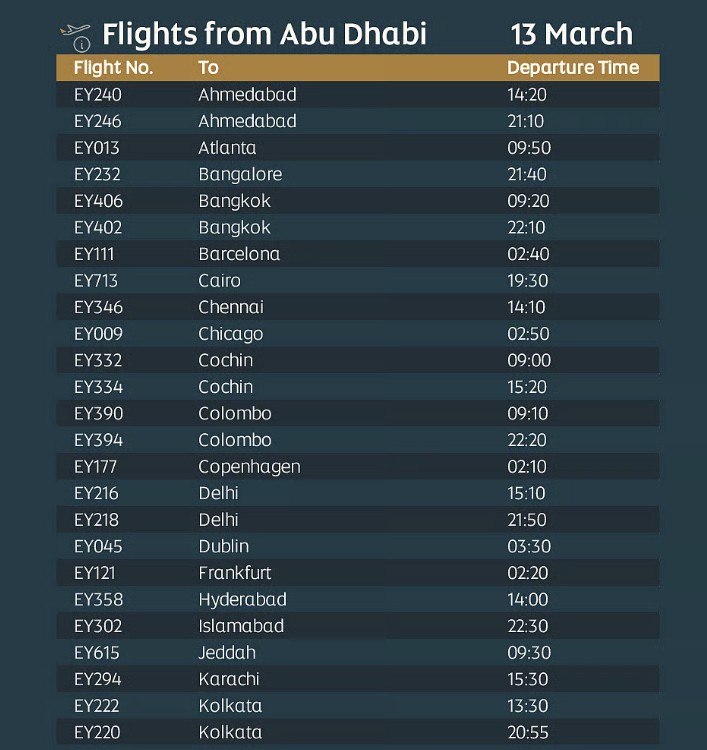This screenshot has height=750, width=707.
Task: Select flight EY615 to Jeddah
Action: pos(358,652)
